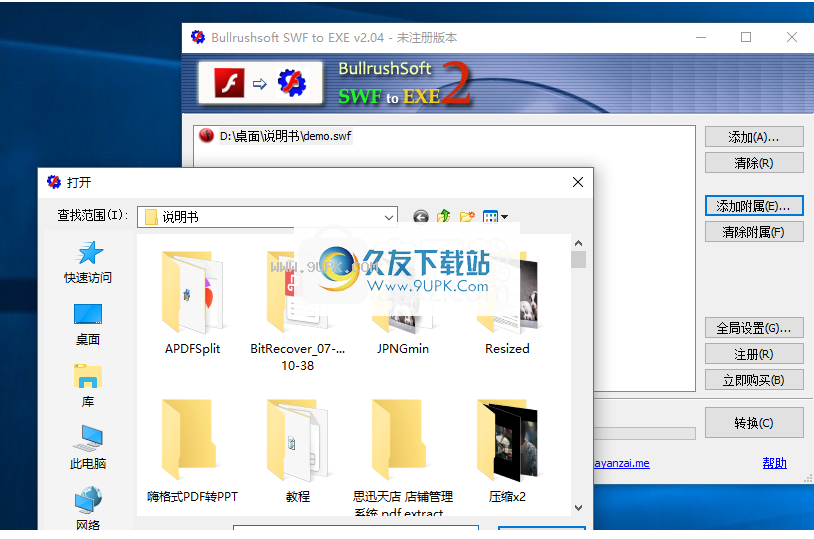Click 立即购买(B) button

[754, 380]
